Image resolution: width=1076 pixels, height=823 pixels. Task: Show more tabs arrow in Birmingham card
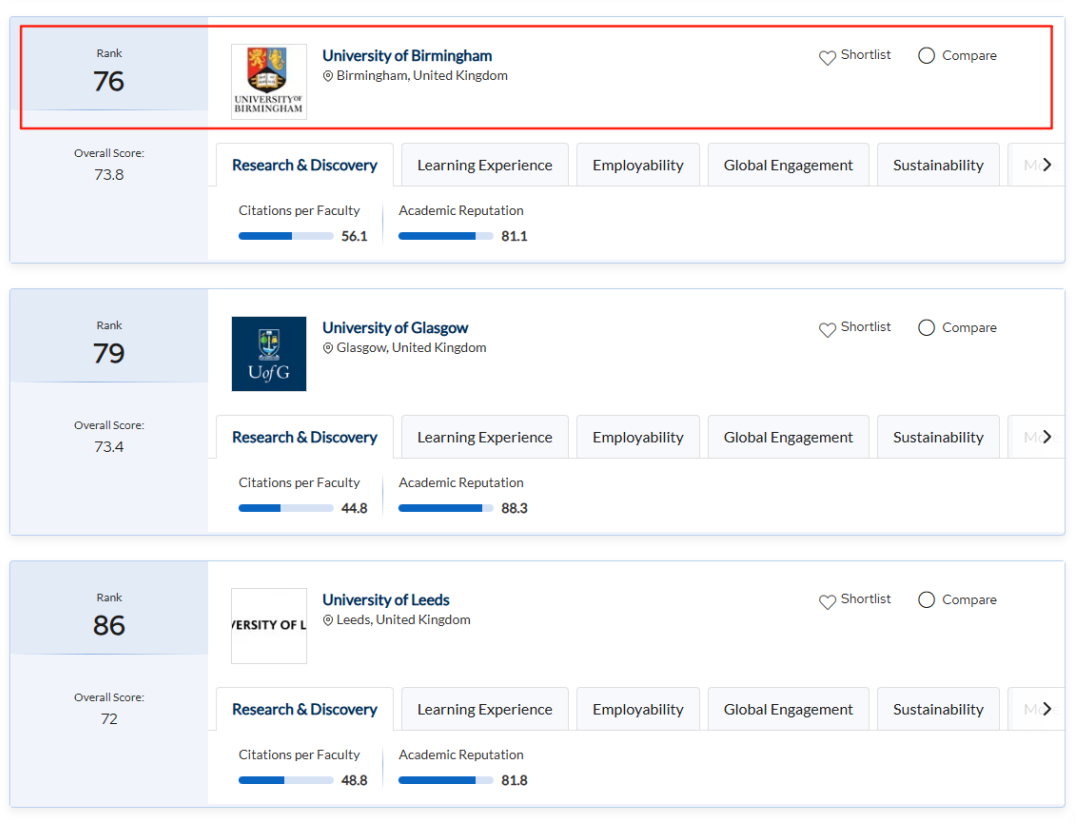coord(1046,165)
